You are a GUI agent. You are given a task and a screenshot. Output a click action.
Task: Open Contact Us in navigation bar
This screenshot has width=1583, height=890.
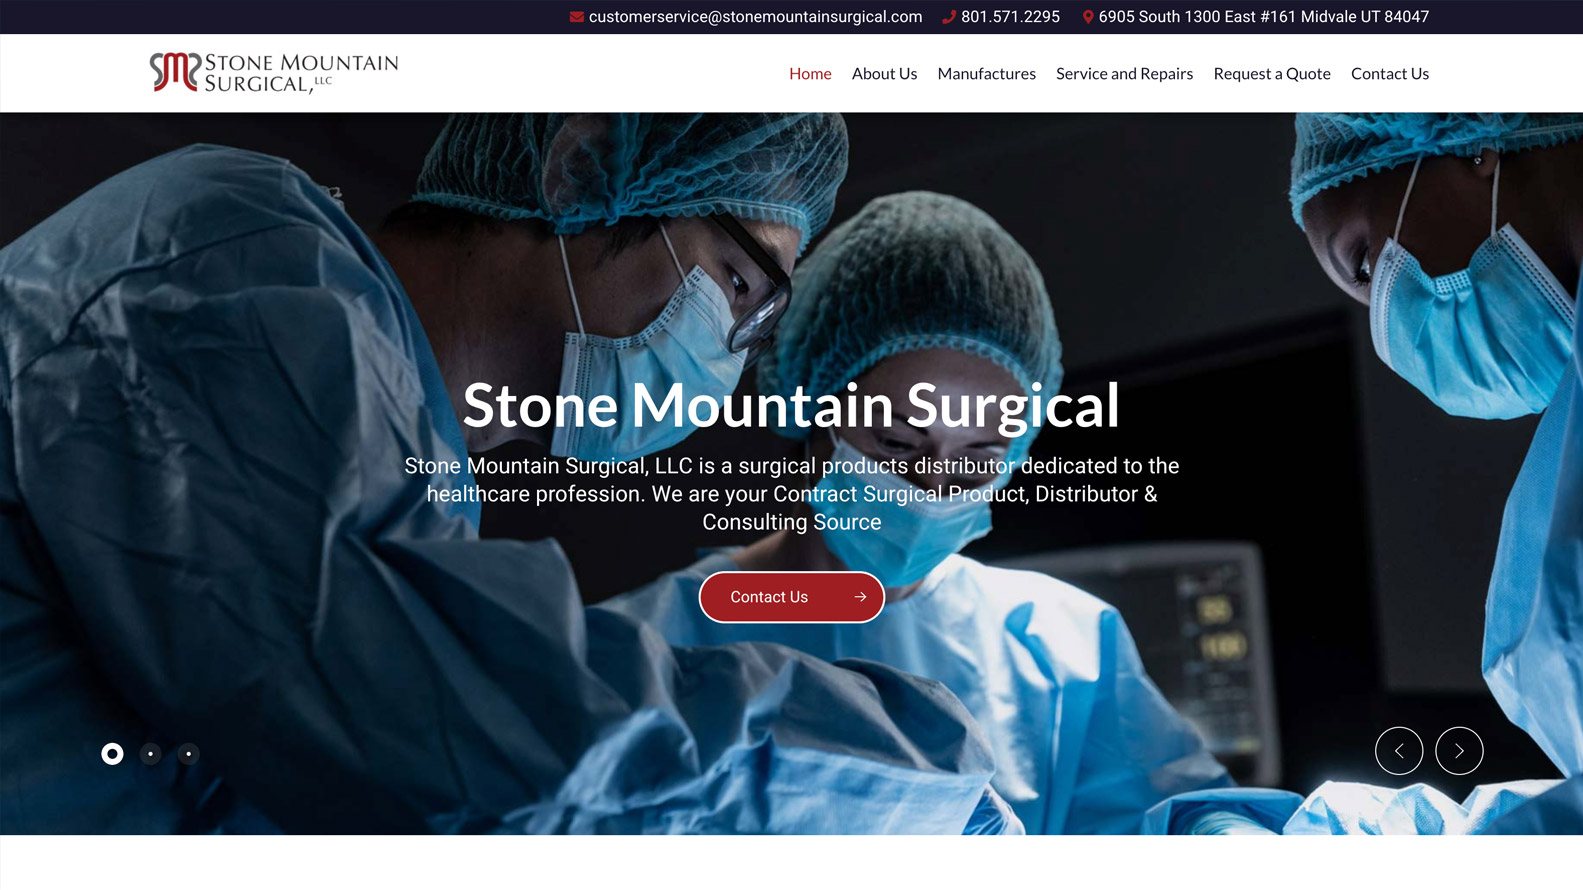(x=1390, y=74)
